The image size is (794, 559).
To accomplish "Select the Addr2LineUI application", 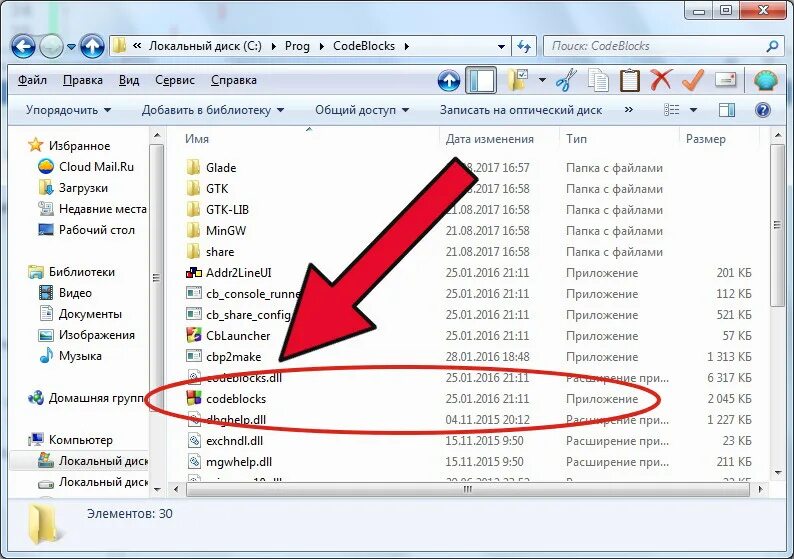I will pos(229,273).
